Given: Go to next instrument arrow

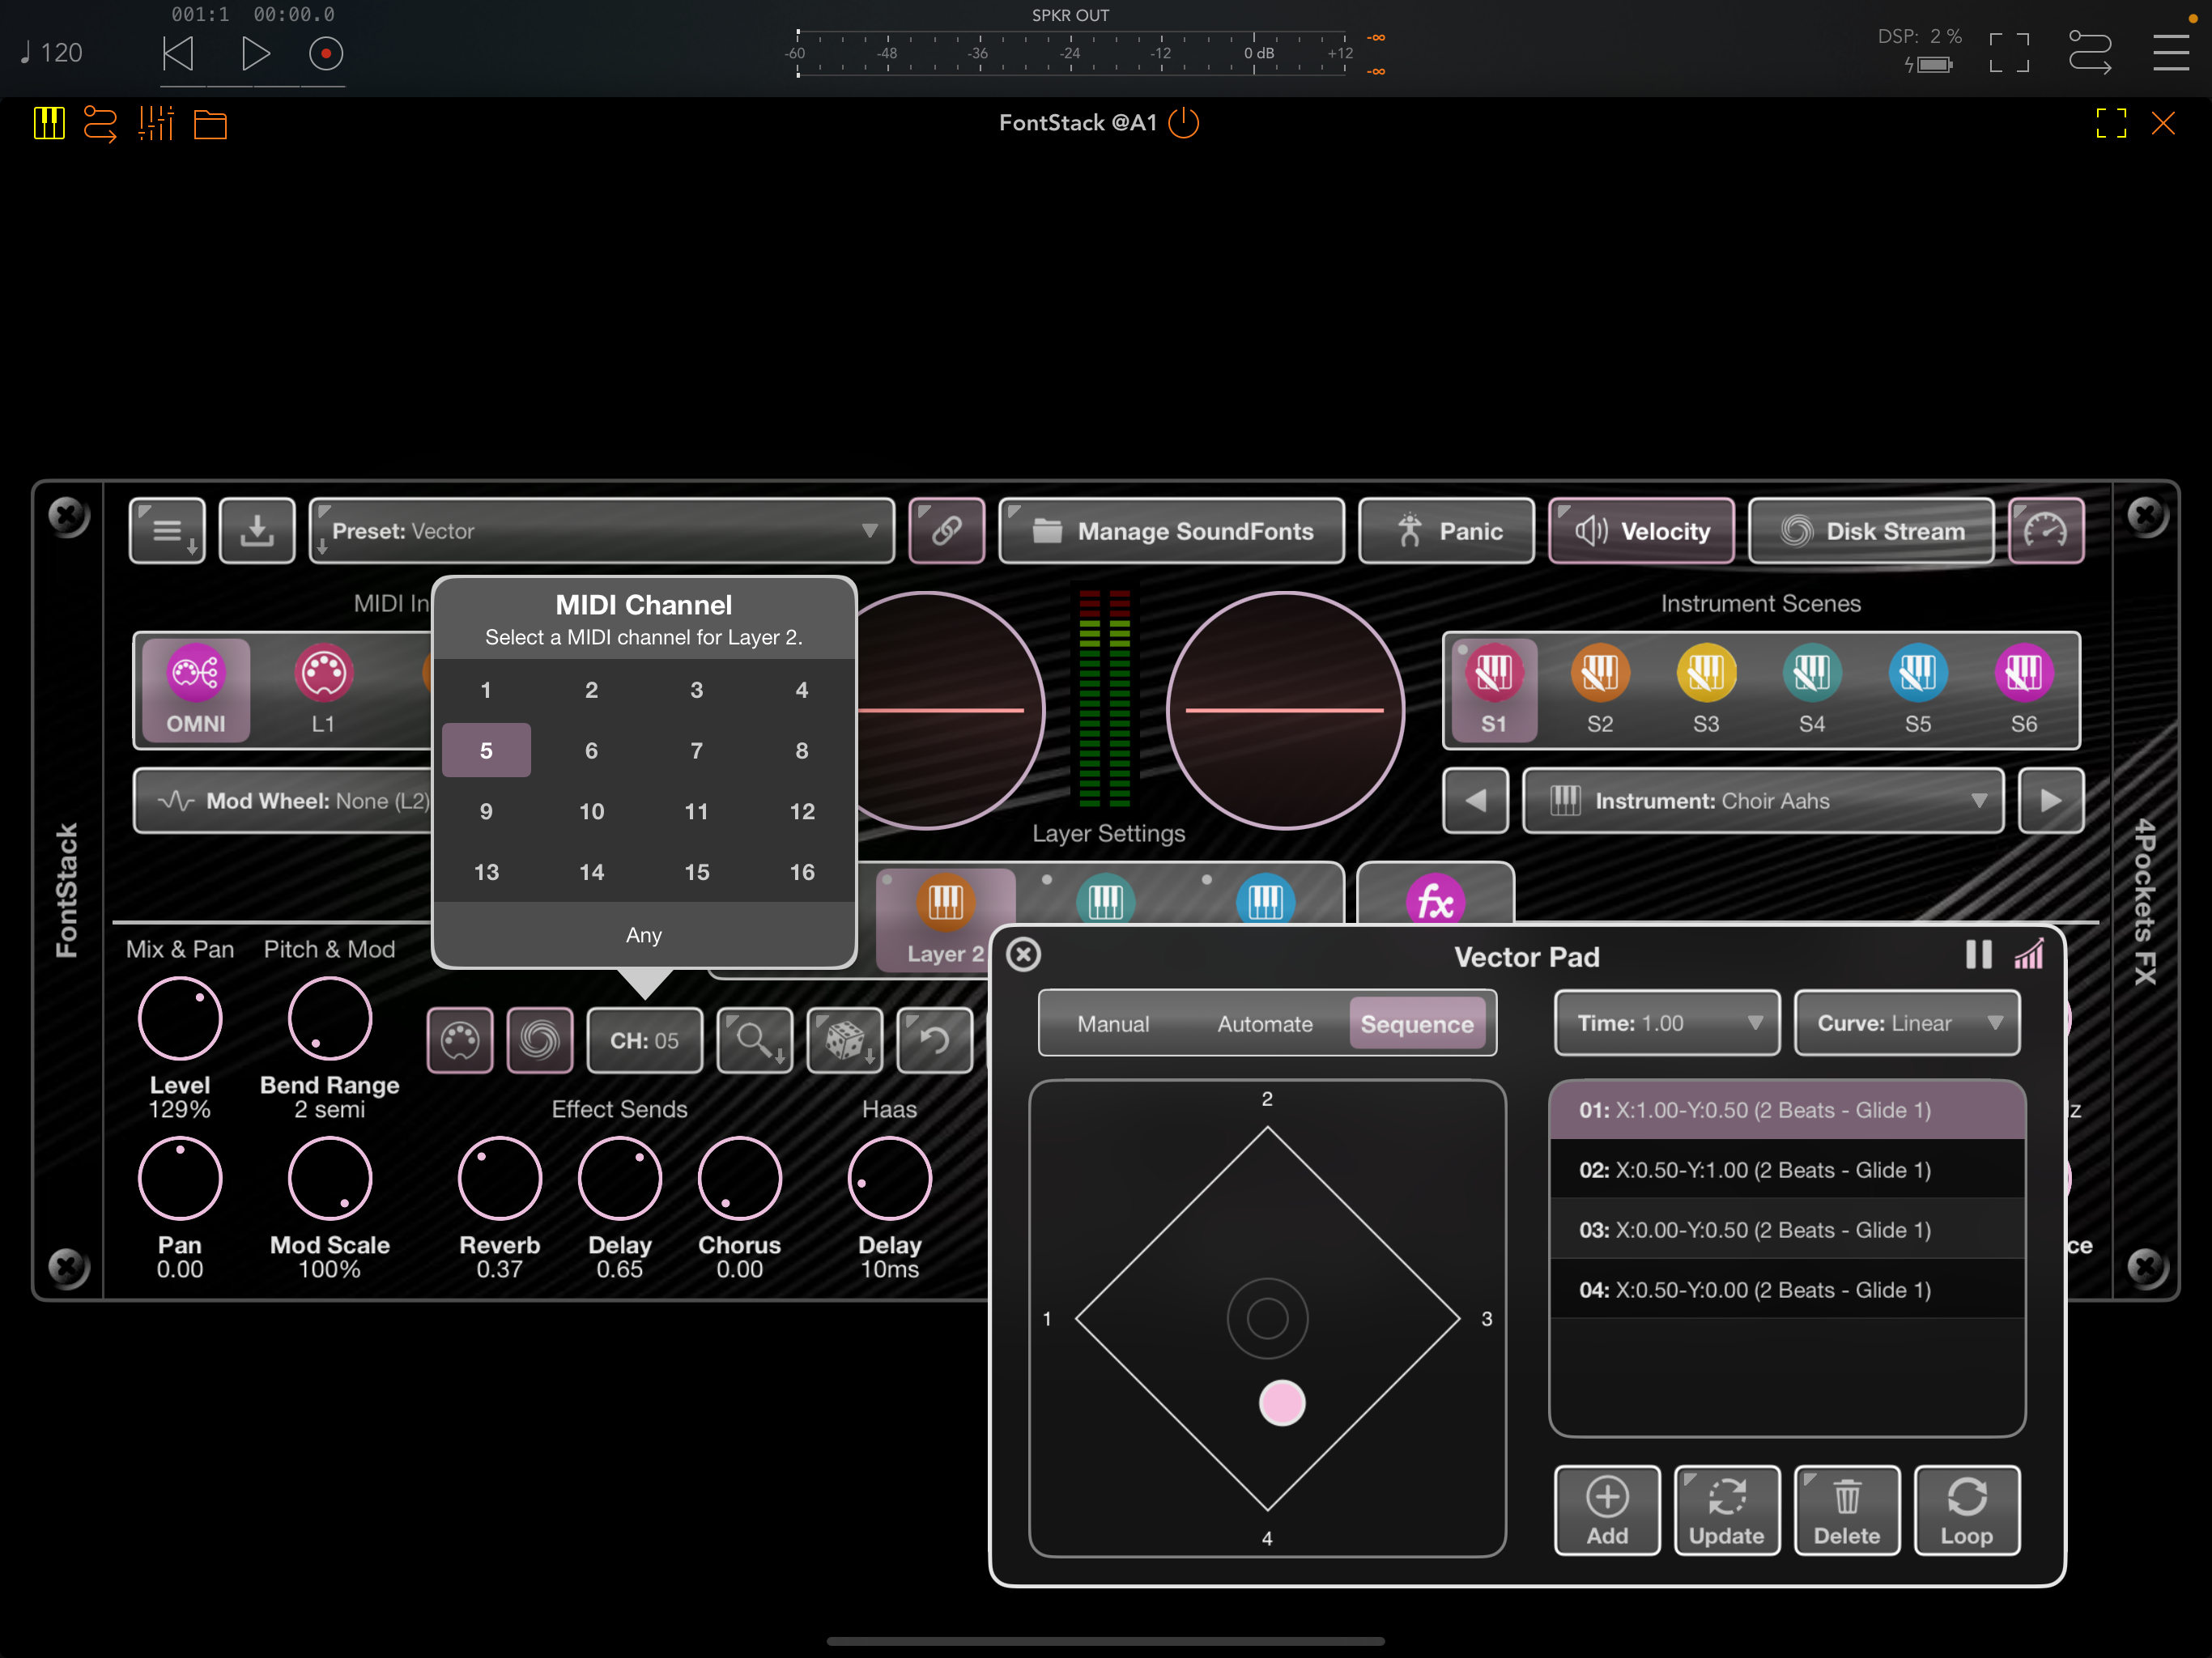Looking at the screenshot, I should click(2051, 801).
